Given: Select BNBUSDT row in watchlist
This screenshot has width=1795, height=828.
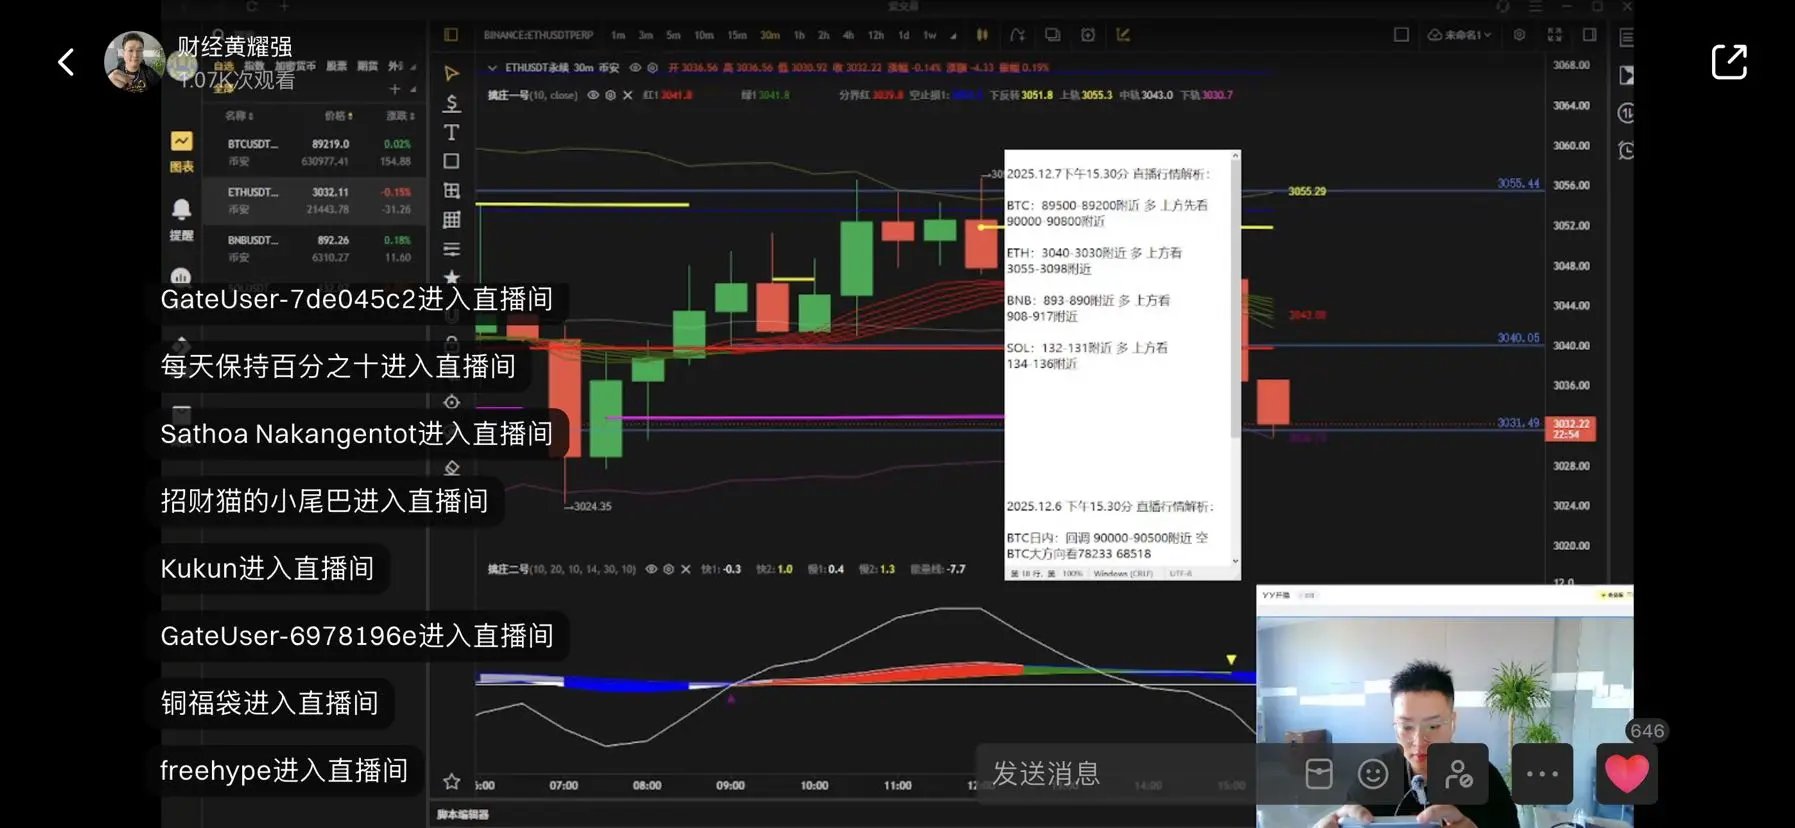Looking at the screenshot, I should pos(315,248).
